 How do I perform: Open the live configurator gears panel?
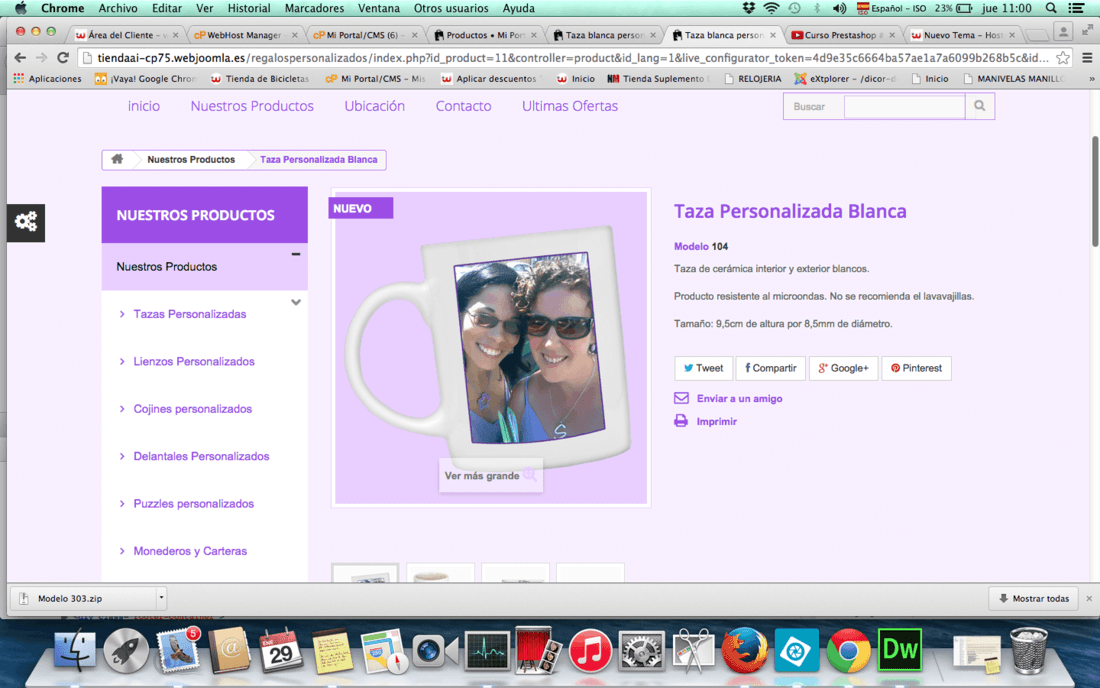[x=26, y=222]
